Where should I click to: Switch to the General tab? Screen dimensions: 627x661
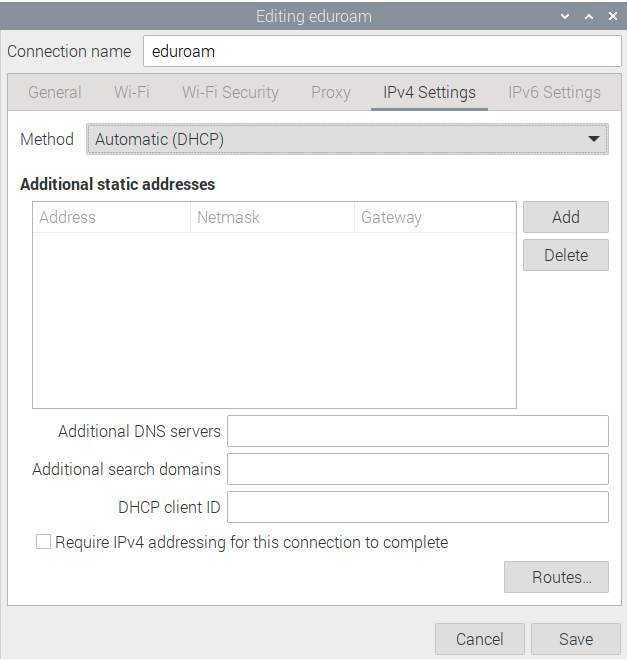pos(55,92)
